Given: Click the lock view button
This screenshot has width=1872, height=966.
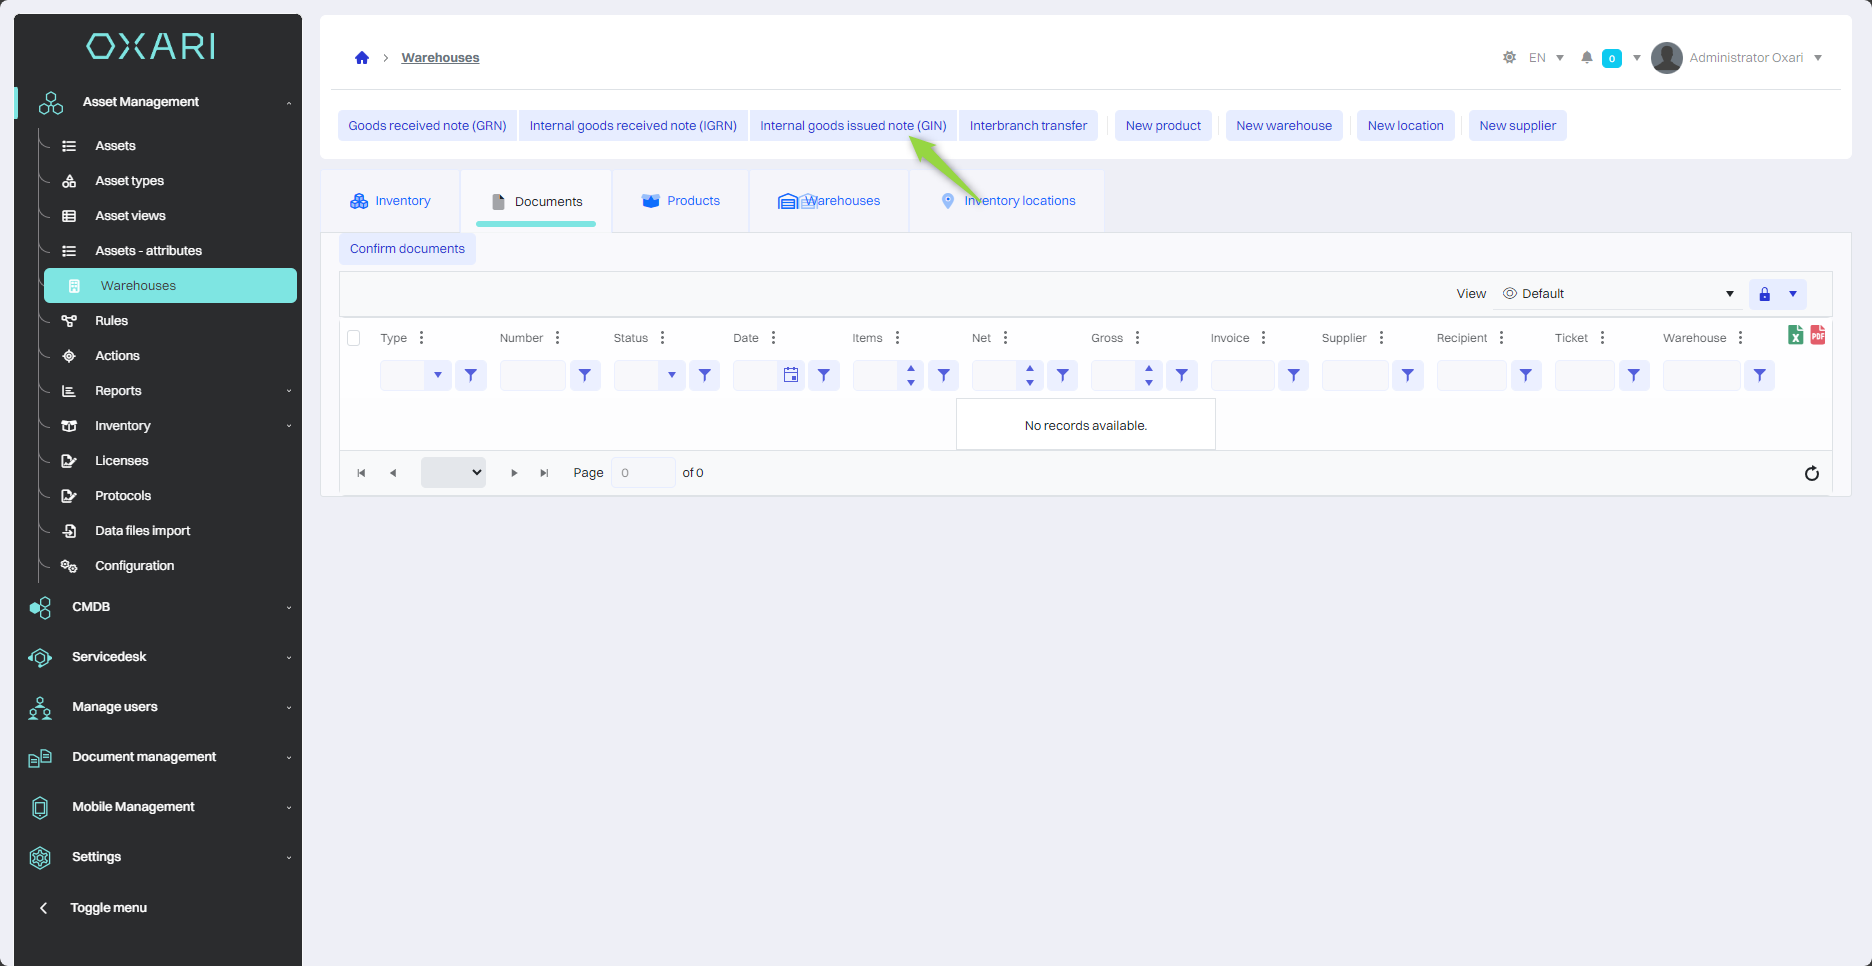Looking at the screenshot, I should pyautogui.click(x=1764, y=294).
